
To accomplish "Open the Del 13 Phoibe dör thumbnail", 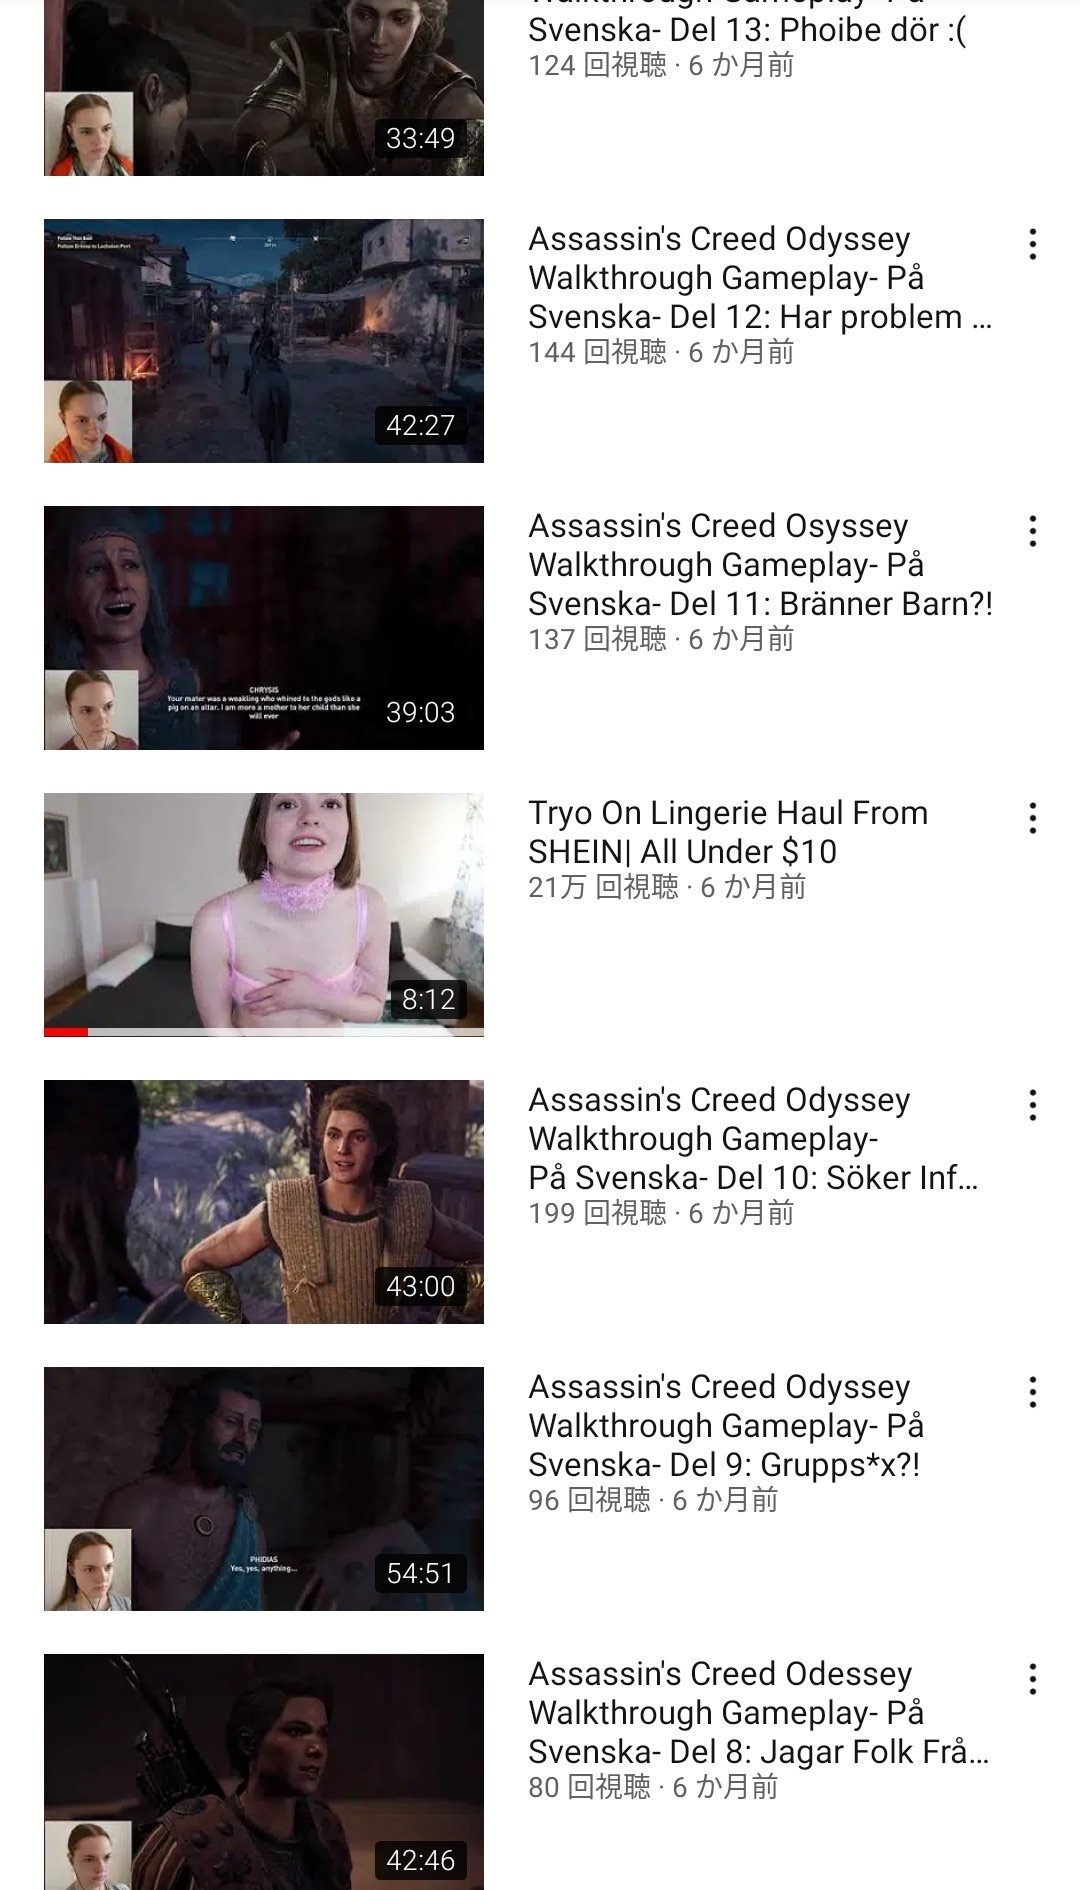I will tap(264, 88).
